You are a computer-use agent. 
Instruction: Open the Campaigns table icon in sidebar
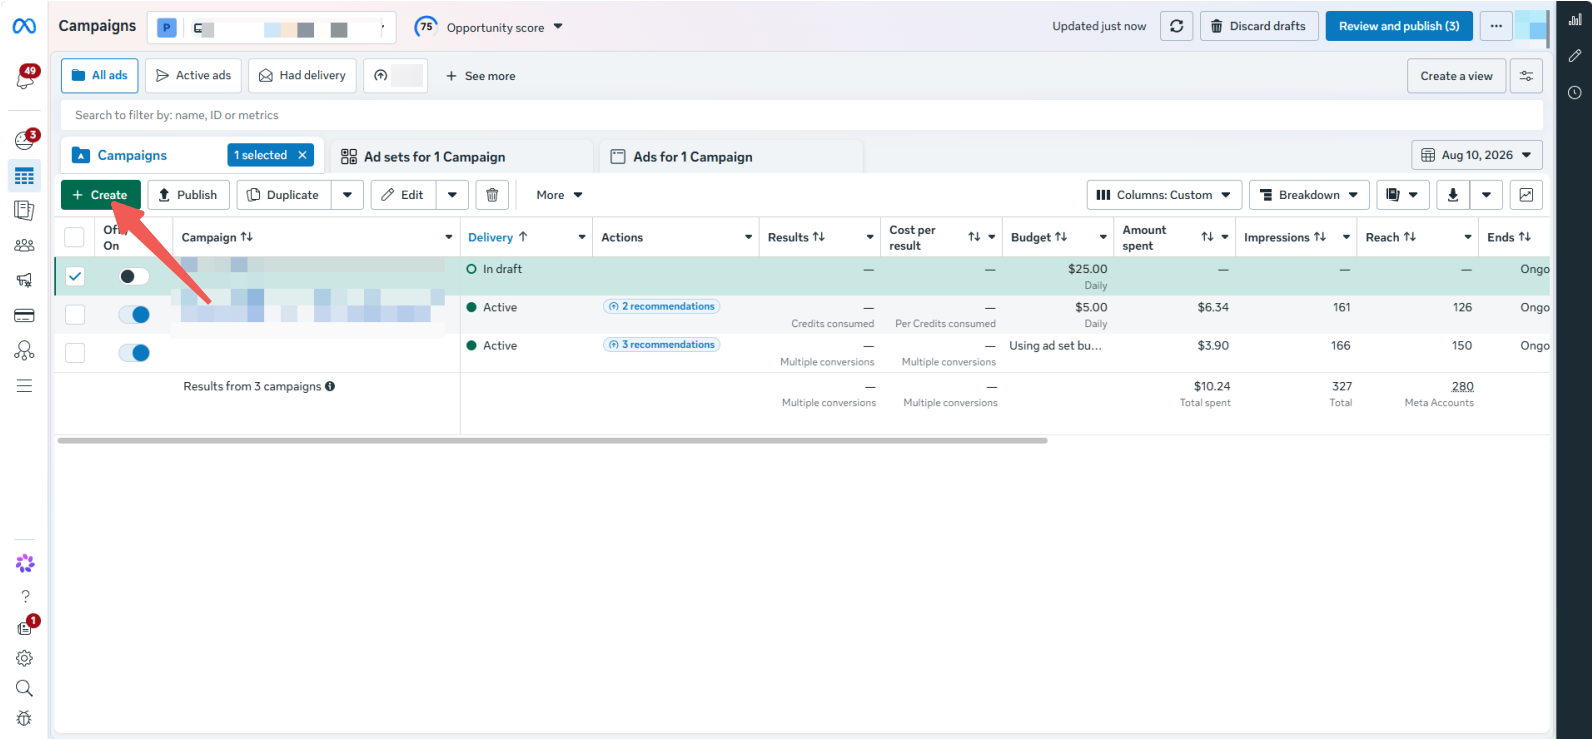click(x=24, y=176)
